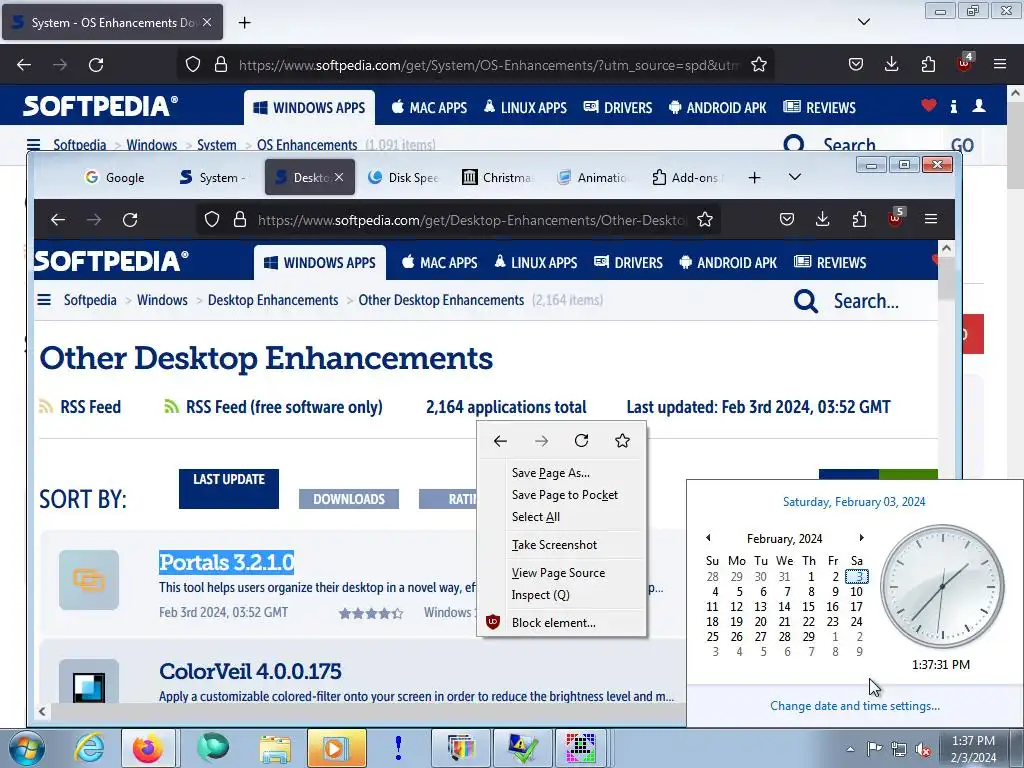
Task: Click Forward arrow in the context menu
Action: tap(541, 441)
